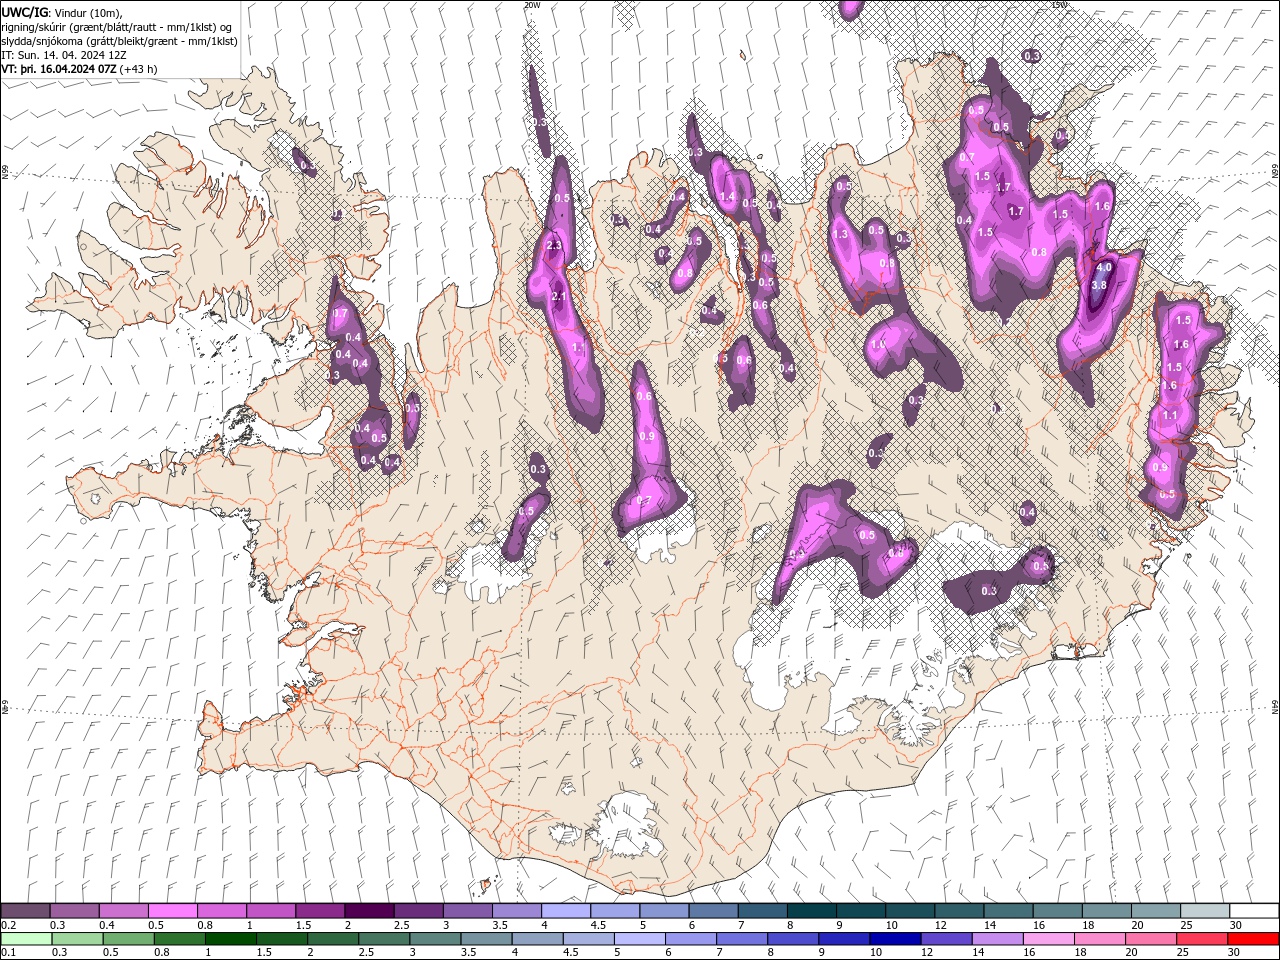Click the dark blue 10 rain legend swatch
The height and width of the screenshot is (960, 1280).
point(894,939)
